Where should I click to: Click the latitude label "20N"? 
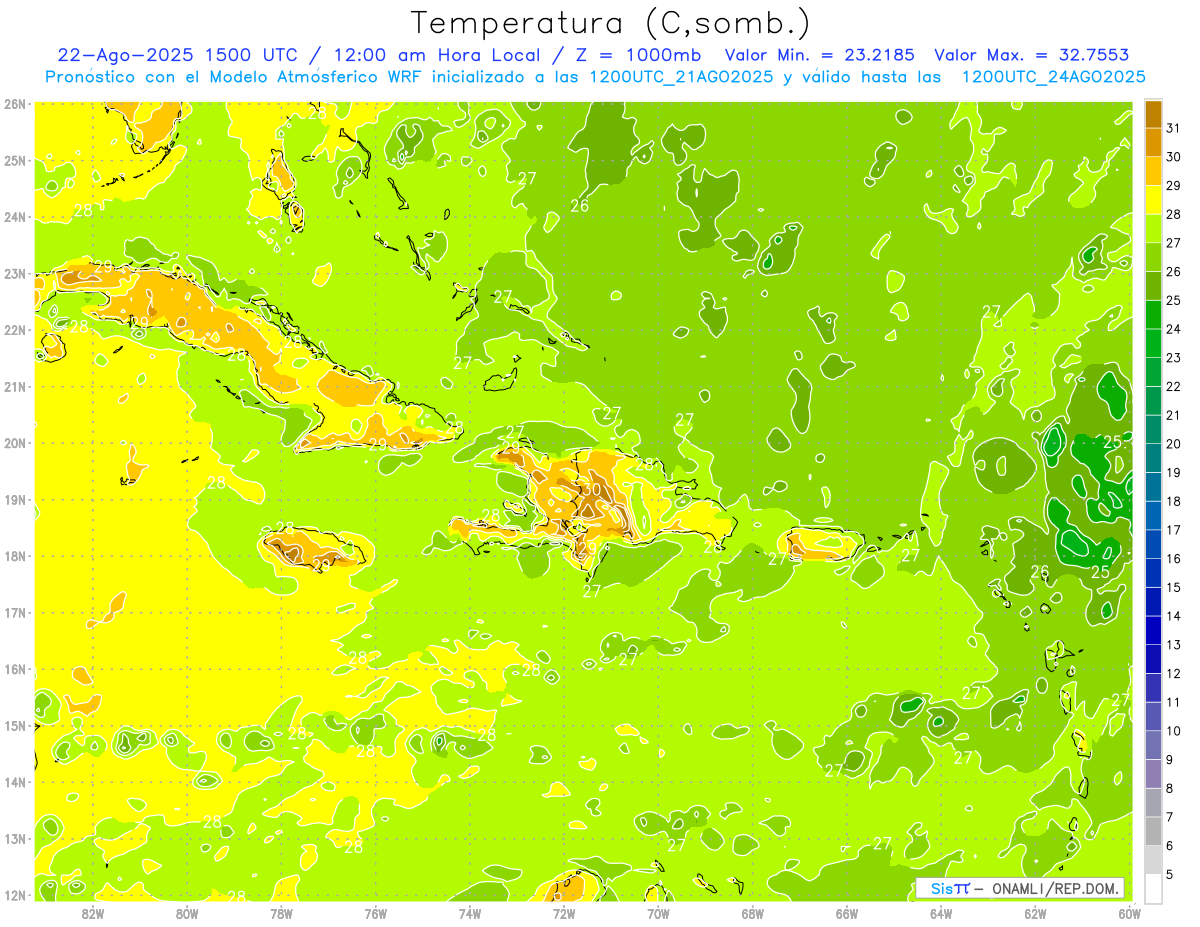(15, 443)
